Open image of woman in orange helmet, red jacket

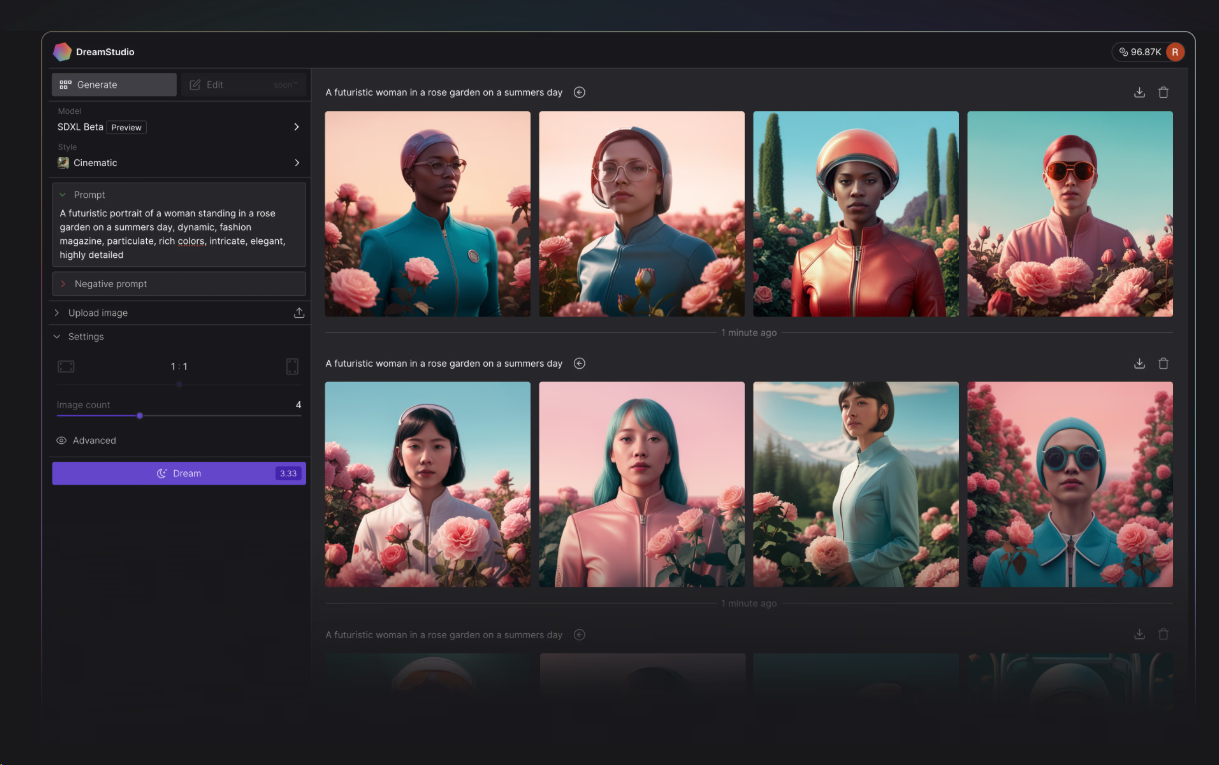click(856, 214)
